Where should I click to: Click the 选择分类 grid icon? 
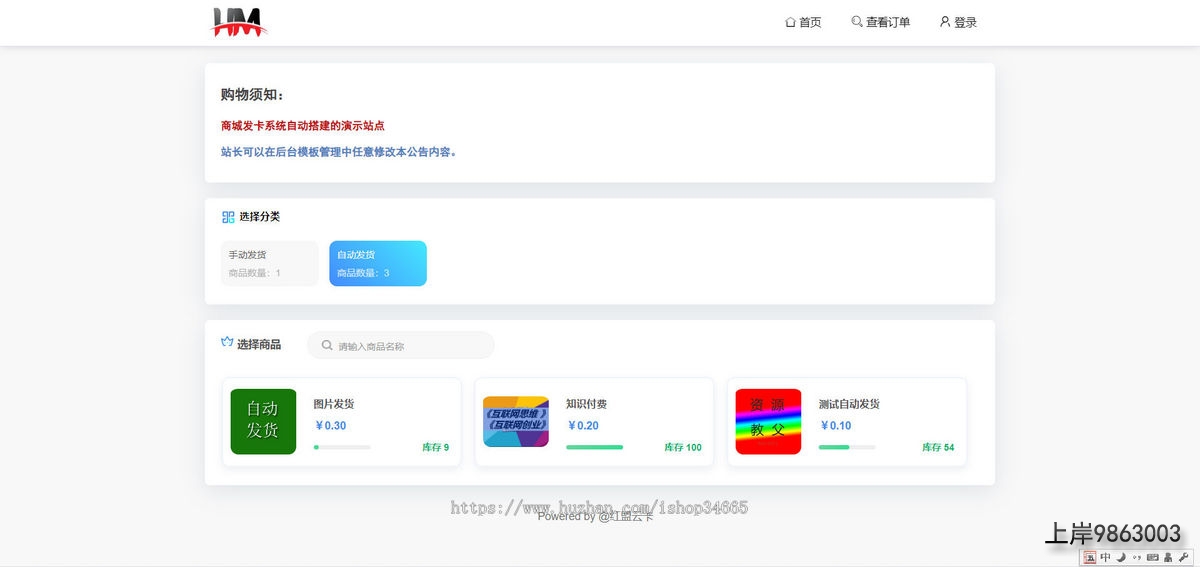point(228,217)
